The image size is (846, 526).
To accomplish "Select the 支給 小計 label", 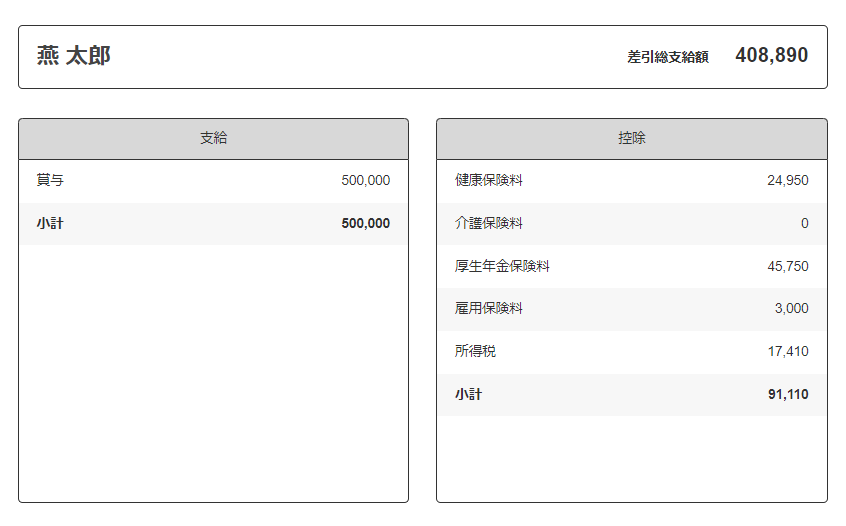I will coord(50,223).
